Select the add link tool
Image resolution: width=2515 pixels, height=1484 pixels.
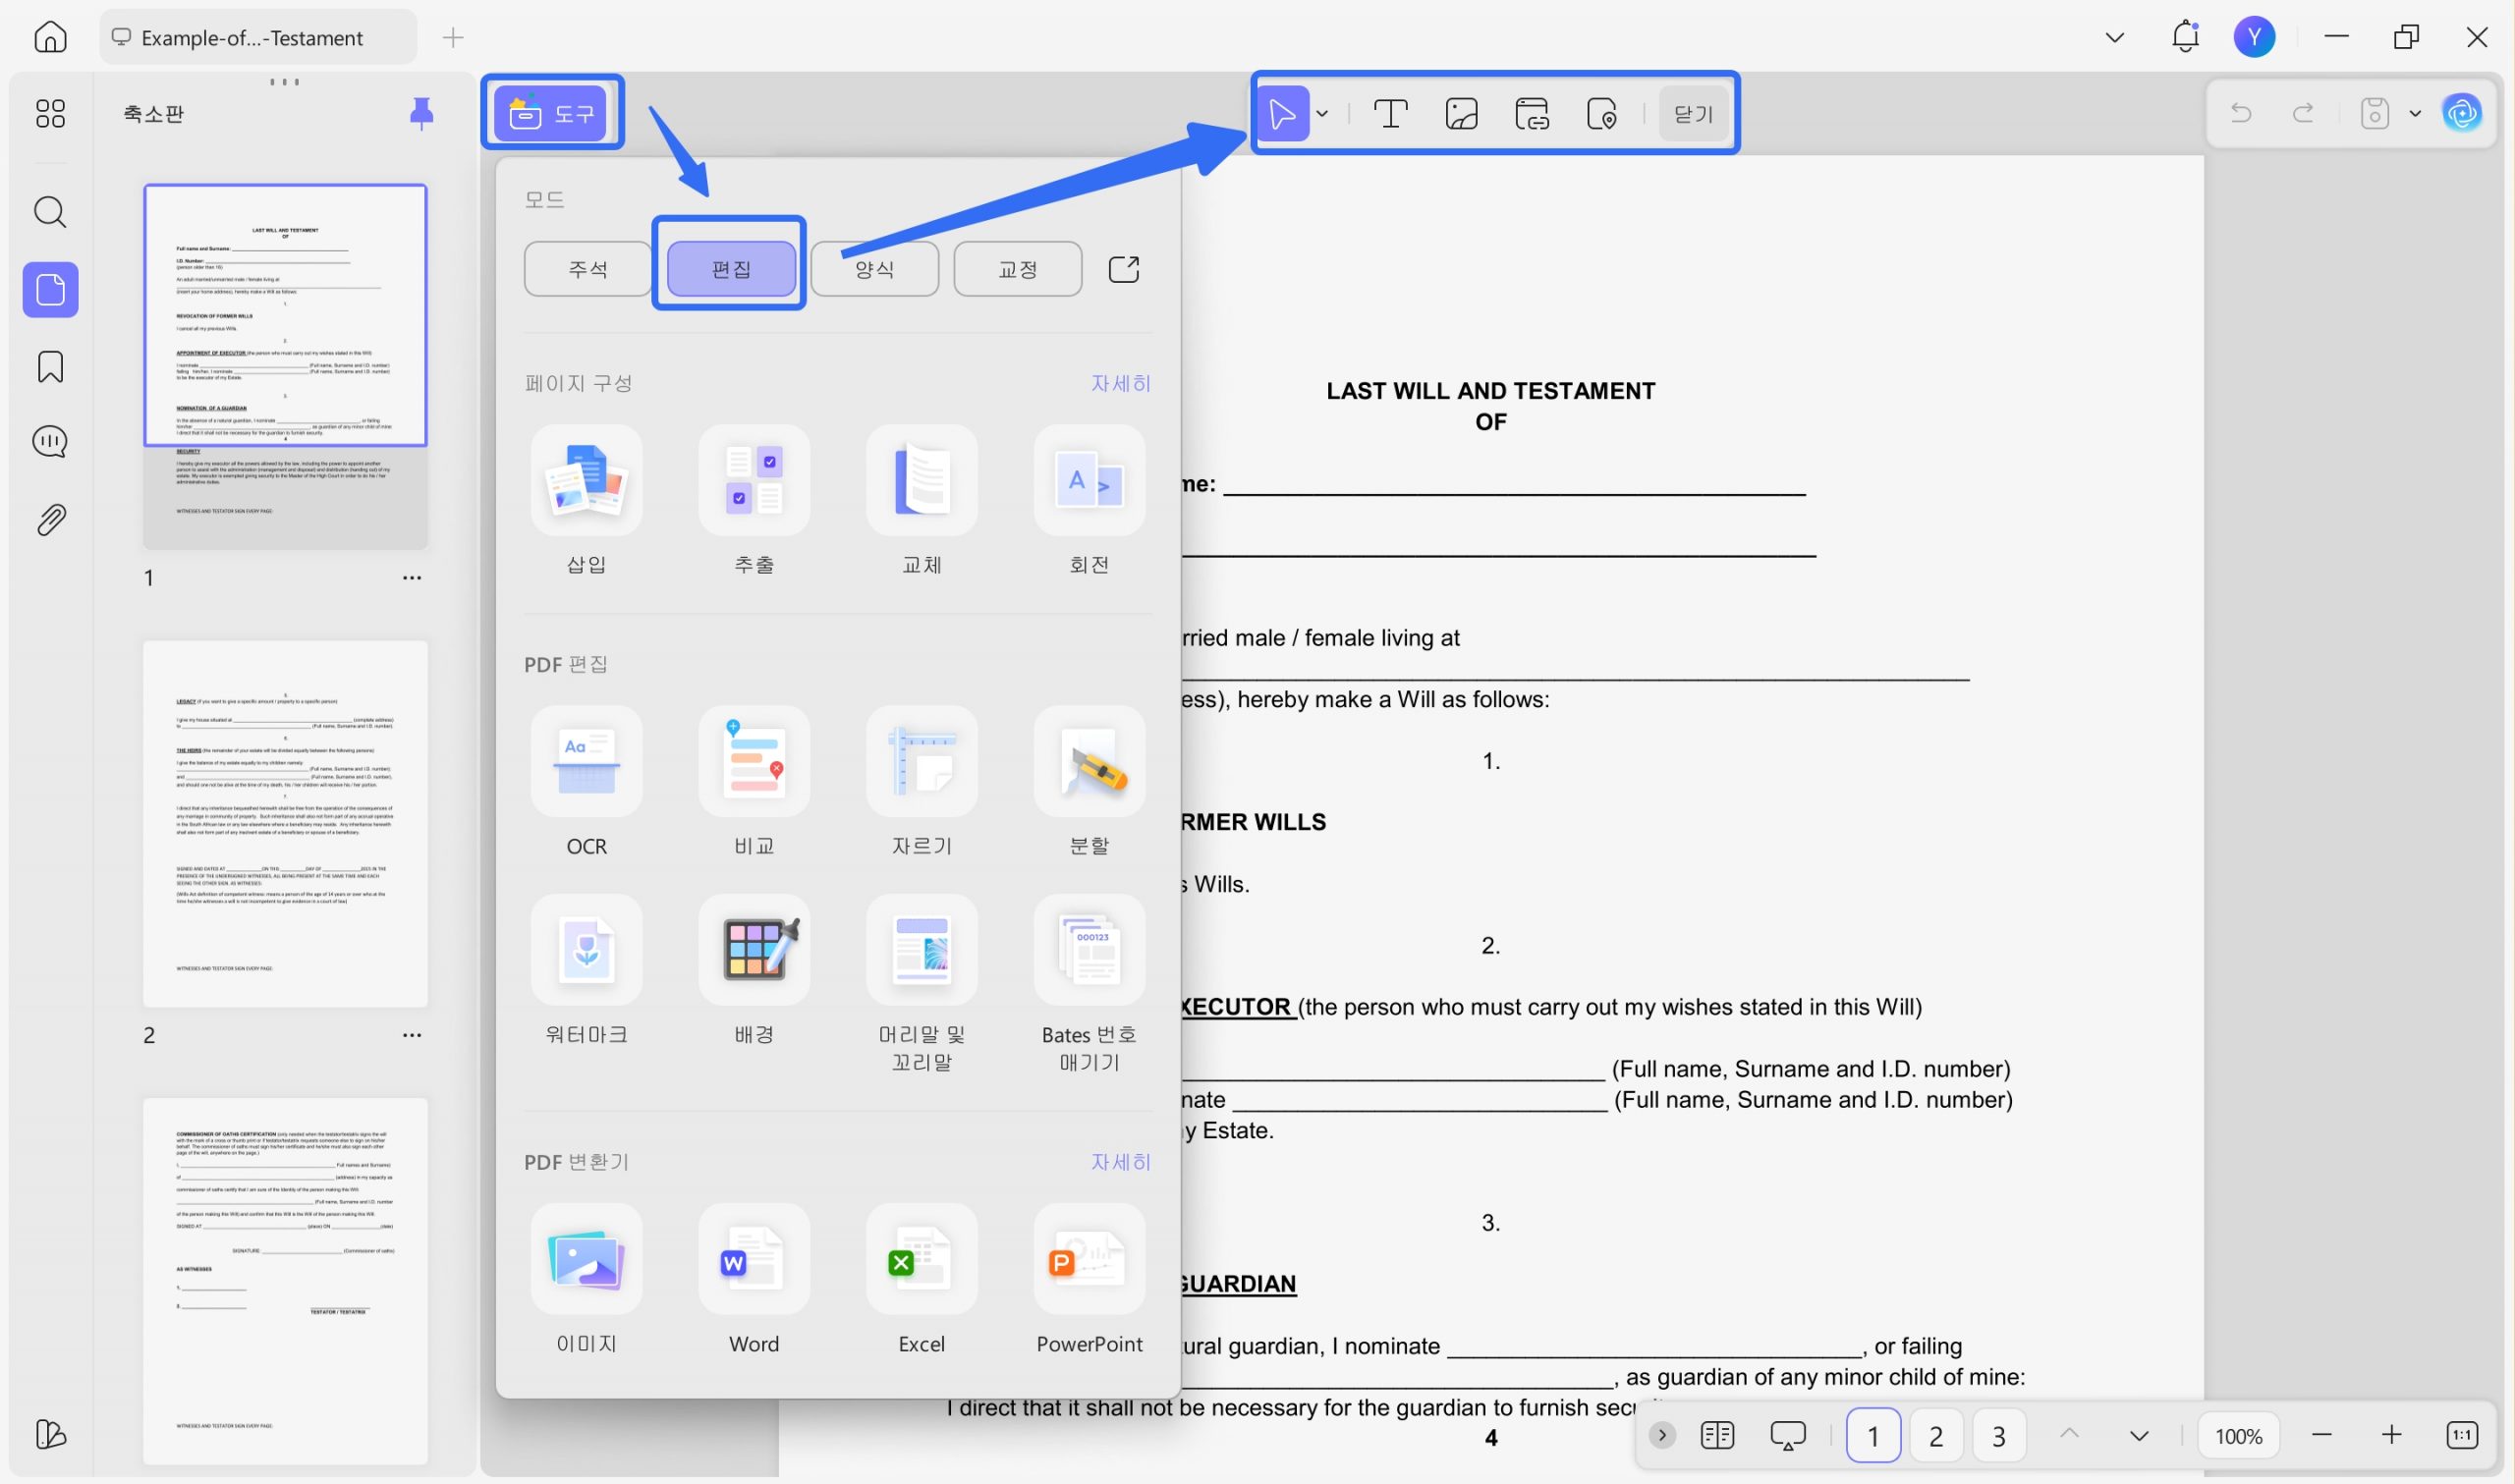point(1532,114)
